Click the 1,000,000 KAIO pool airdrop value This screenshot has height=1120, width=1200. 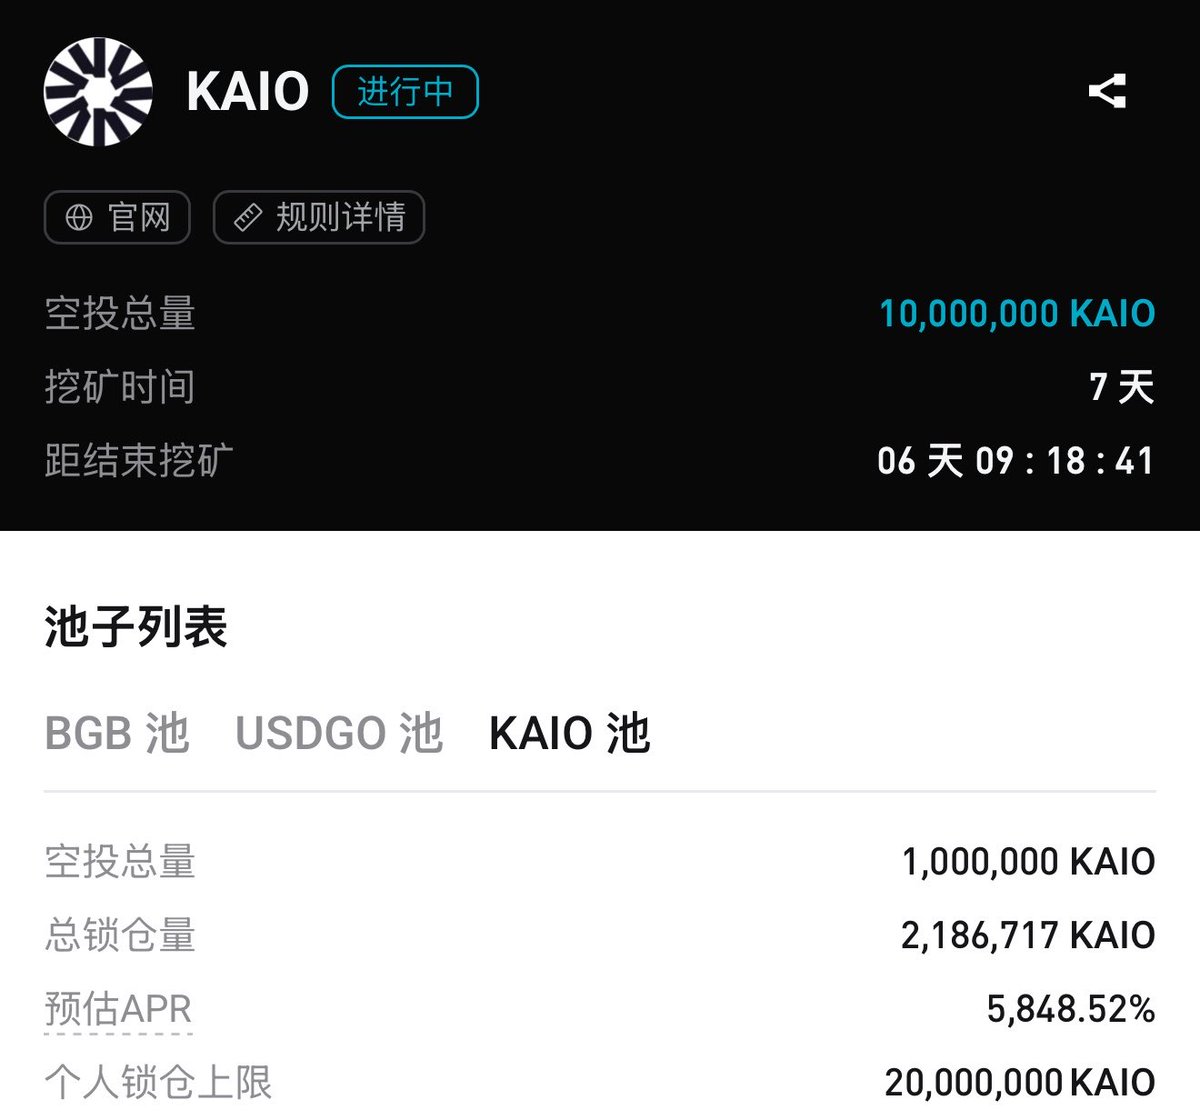[x=1028, y=861]
